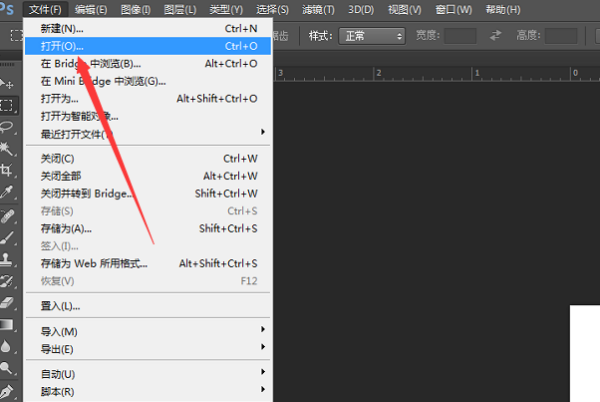
Task: Choose 关闭(C) menu entry
Action: pos(148,158)
